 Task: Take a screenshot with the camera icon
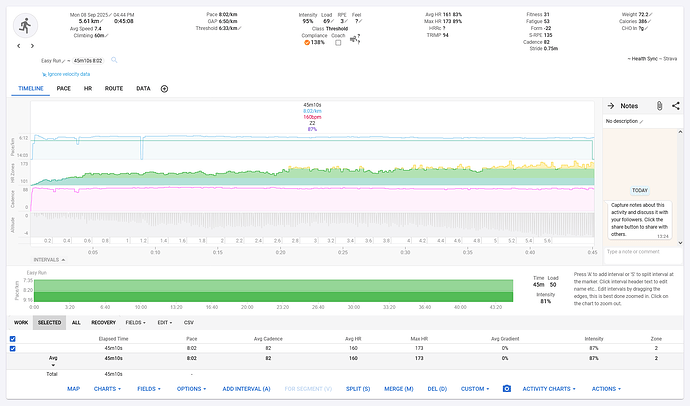click(506, 389)
